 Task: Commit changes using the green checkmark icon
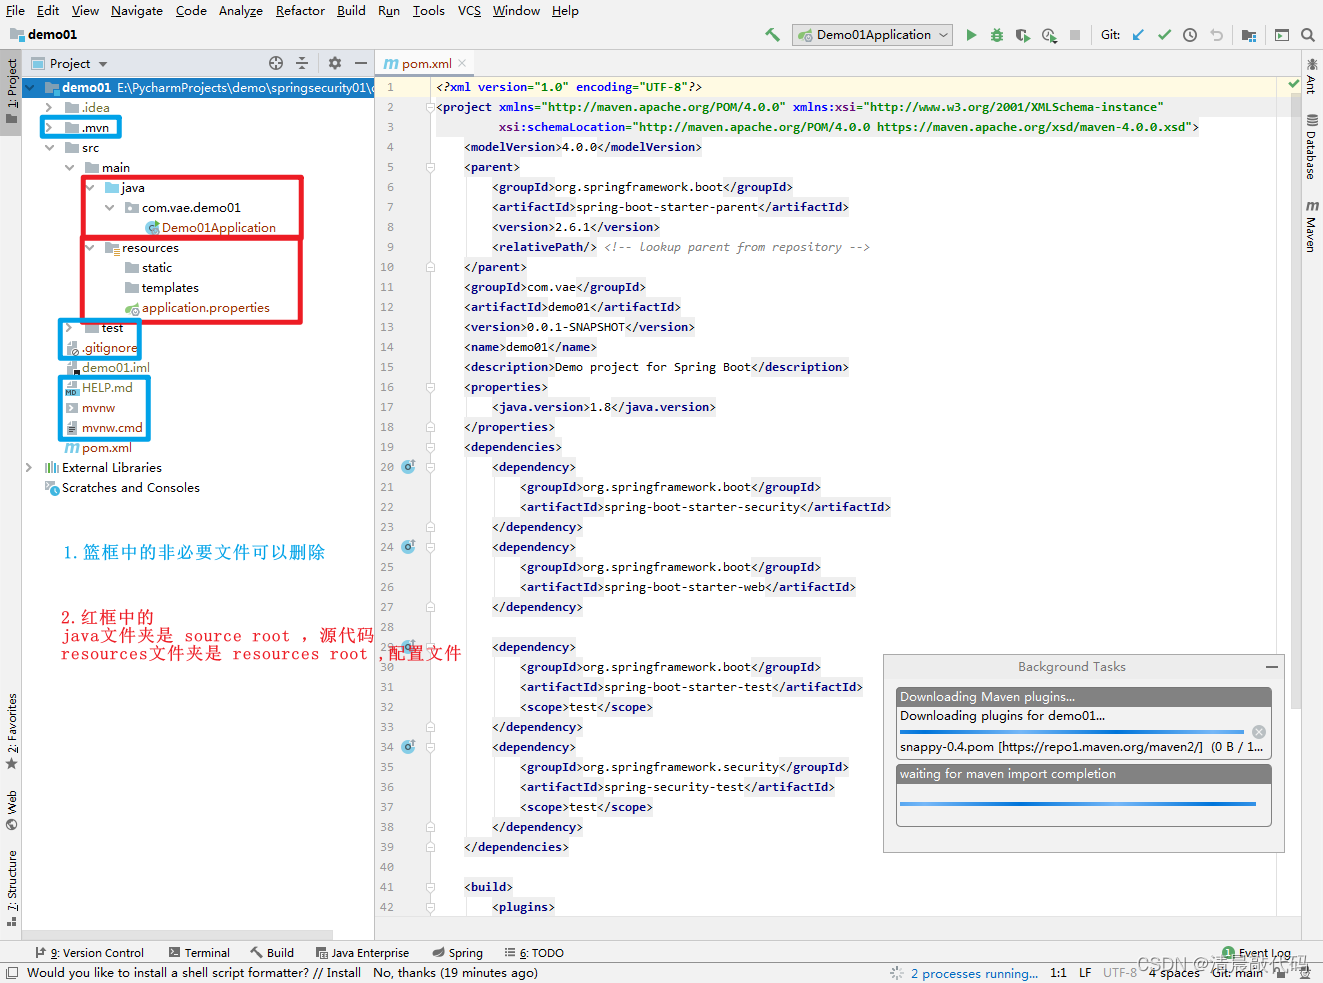tap(1163, 34)
